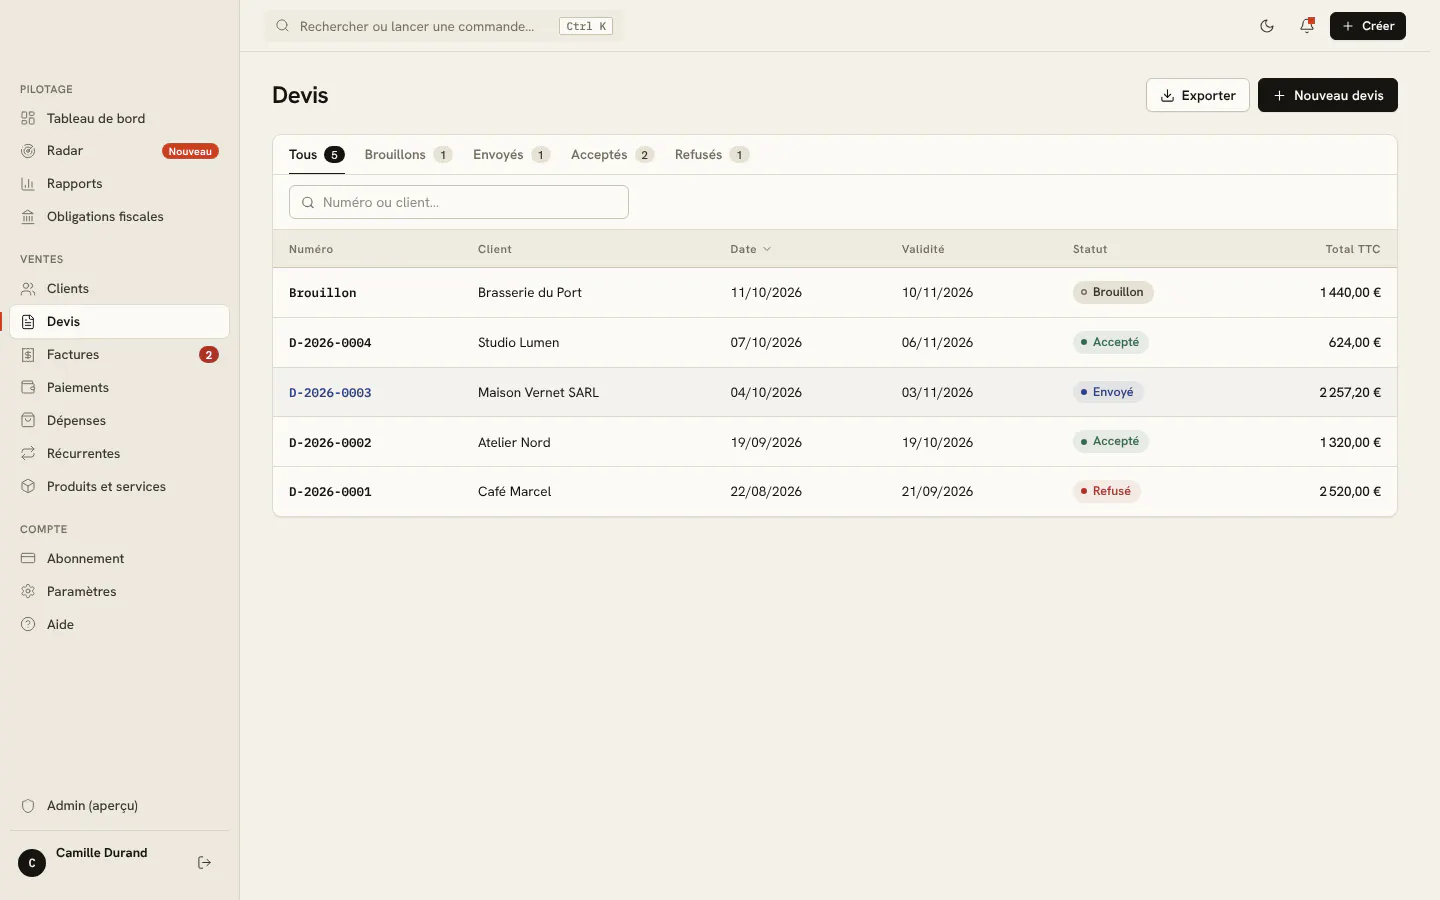Image resolution: width=1440 pixels, height=900 pixels.
Task: Click the 1 320,00 € total for Atelier Nord
Action: [x=1350, y=442]
